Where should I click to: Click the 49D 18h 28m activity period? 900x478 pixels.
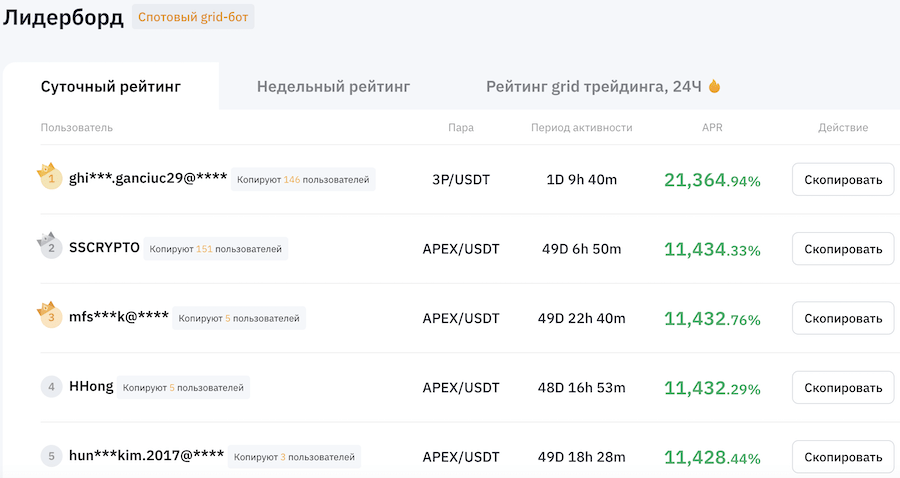[581, 457]
